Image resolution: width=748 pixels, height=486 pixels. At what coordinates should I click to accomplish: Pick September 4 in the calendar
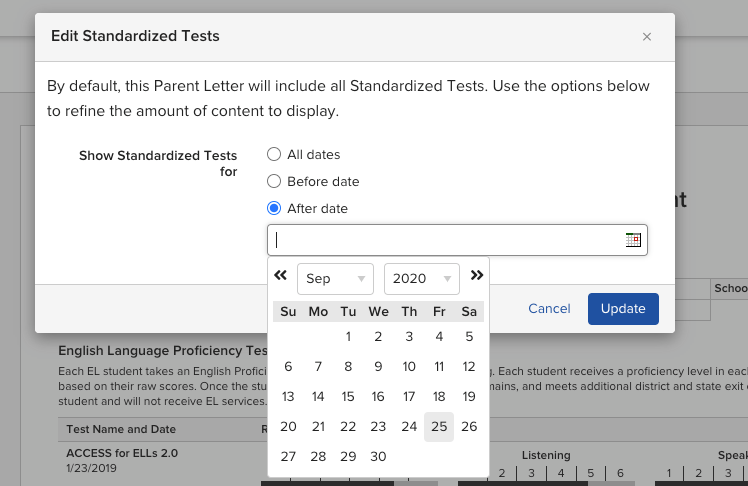pos(439,337)
